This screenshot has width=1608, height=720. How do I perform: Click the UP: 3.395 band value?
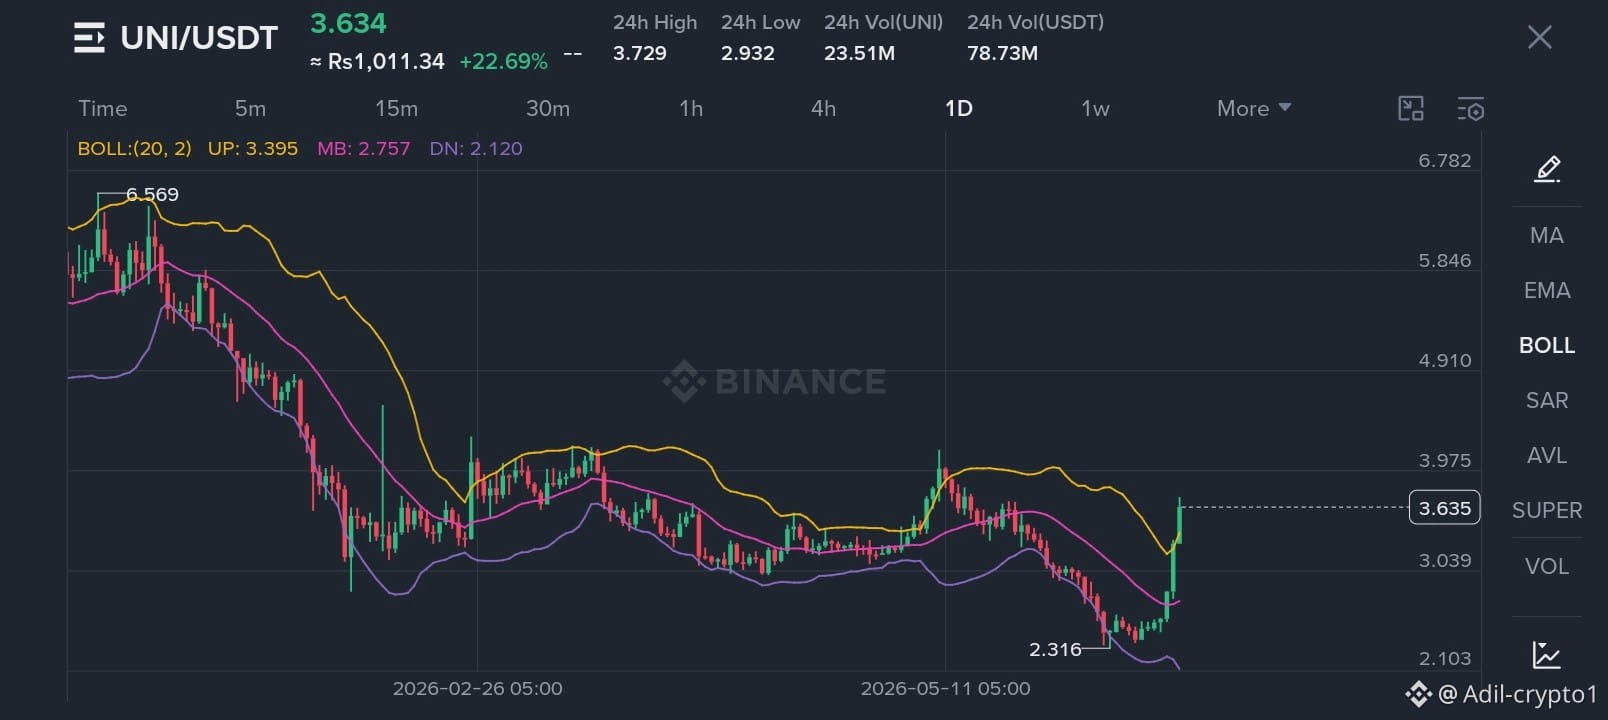click(253, 148)
